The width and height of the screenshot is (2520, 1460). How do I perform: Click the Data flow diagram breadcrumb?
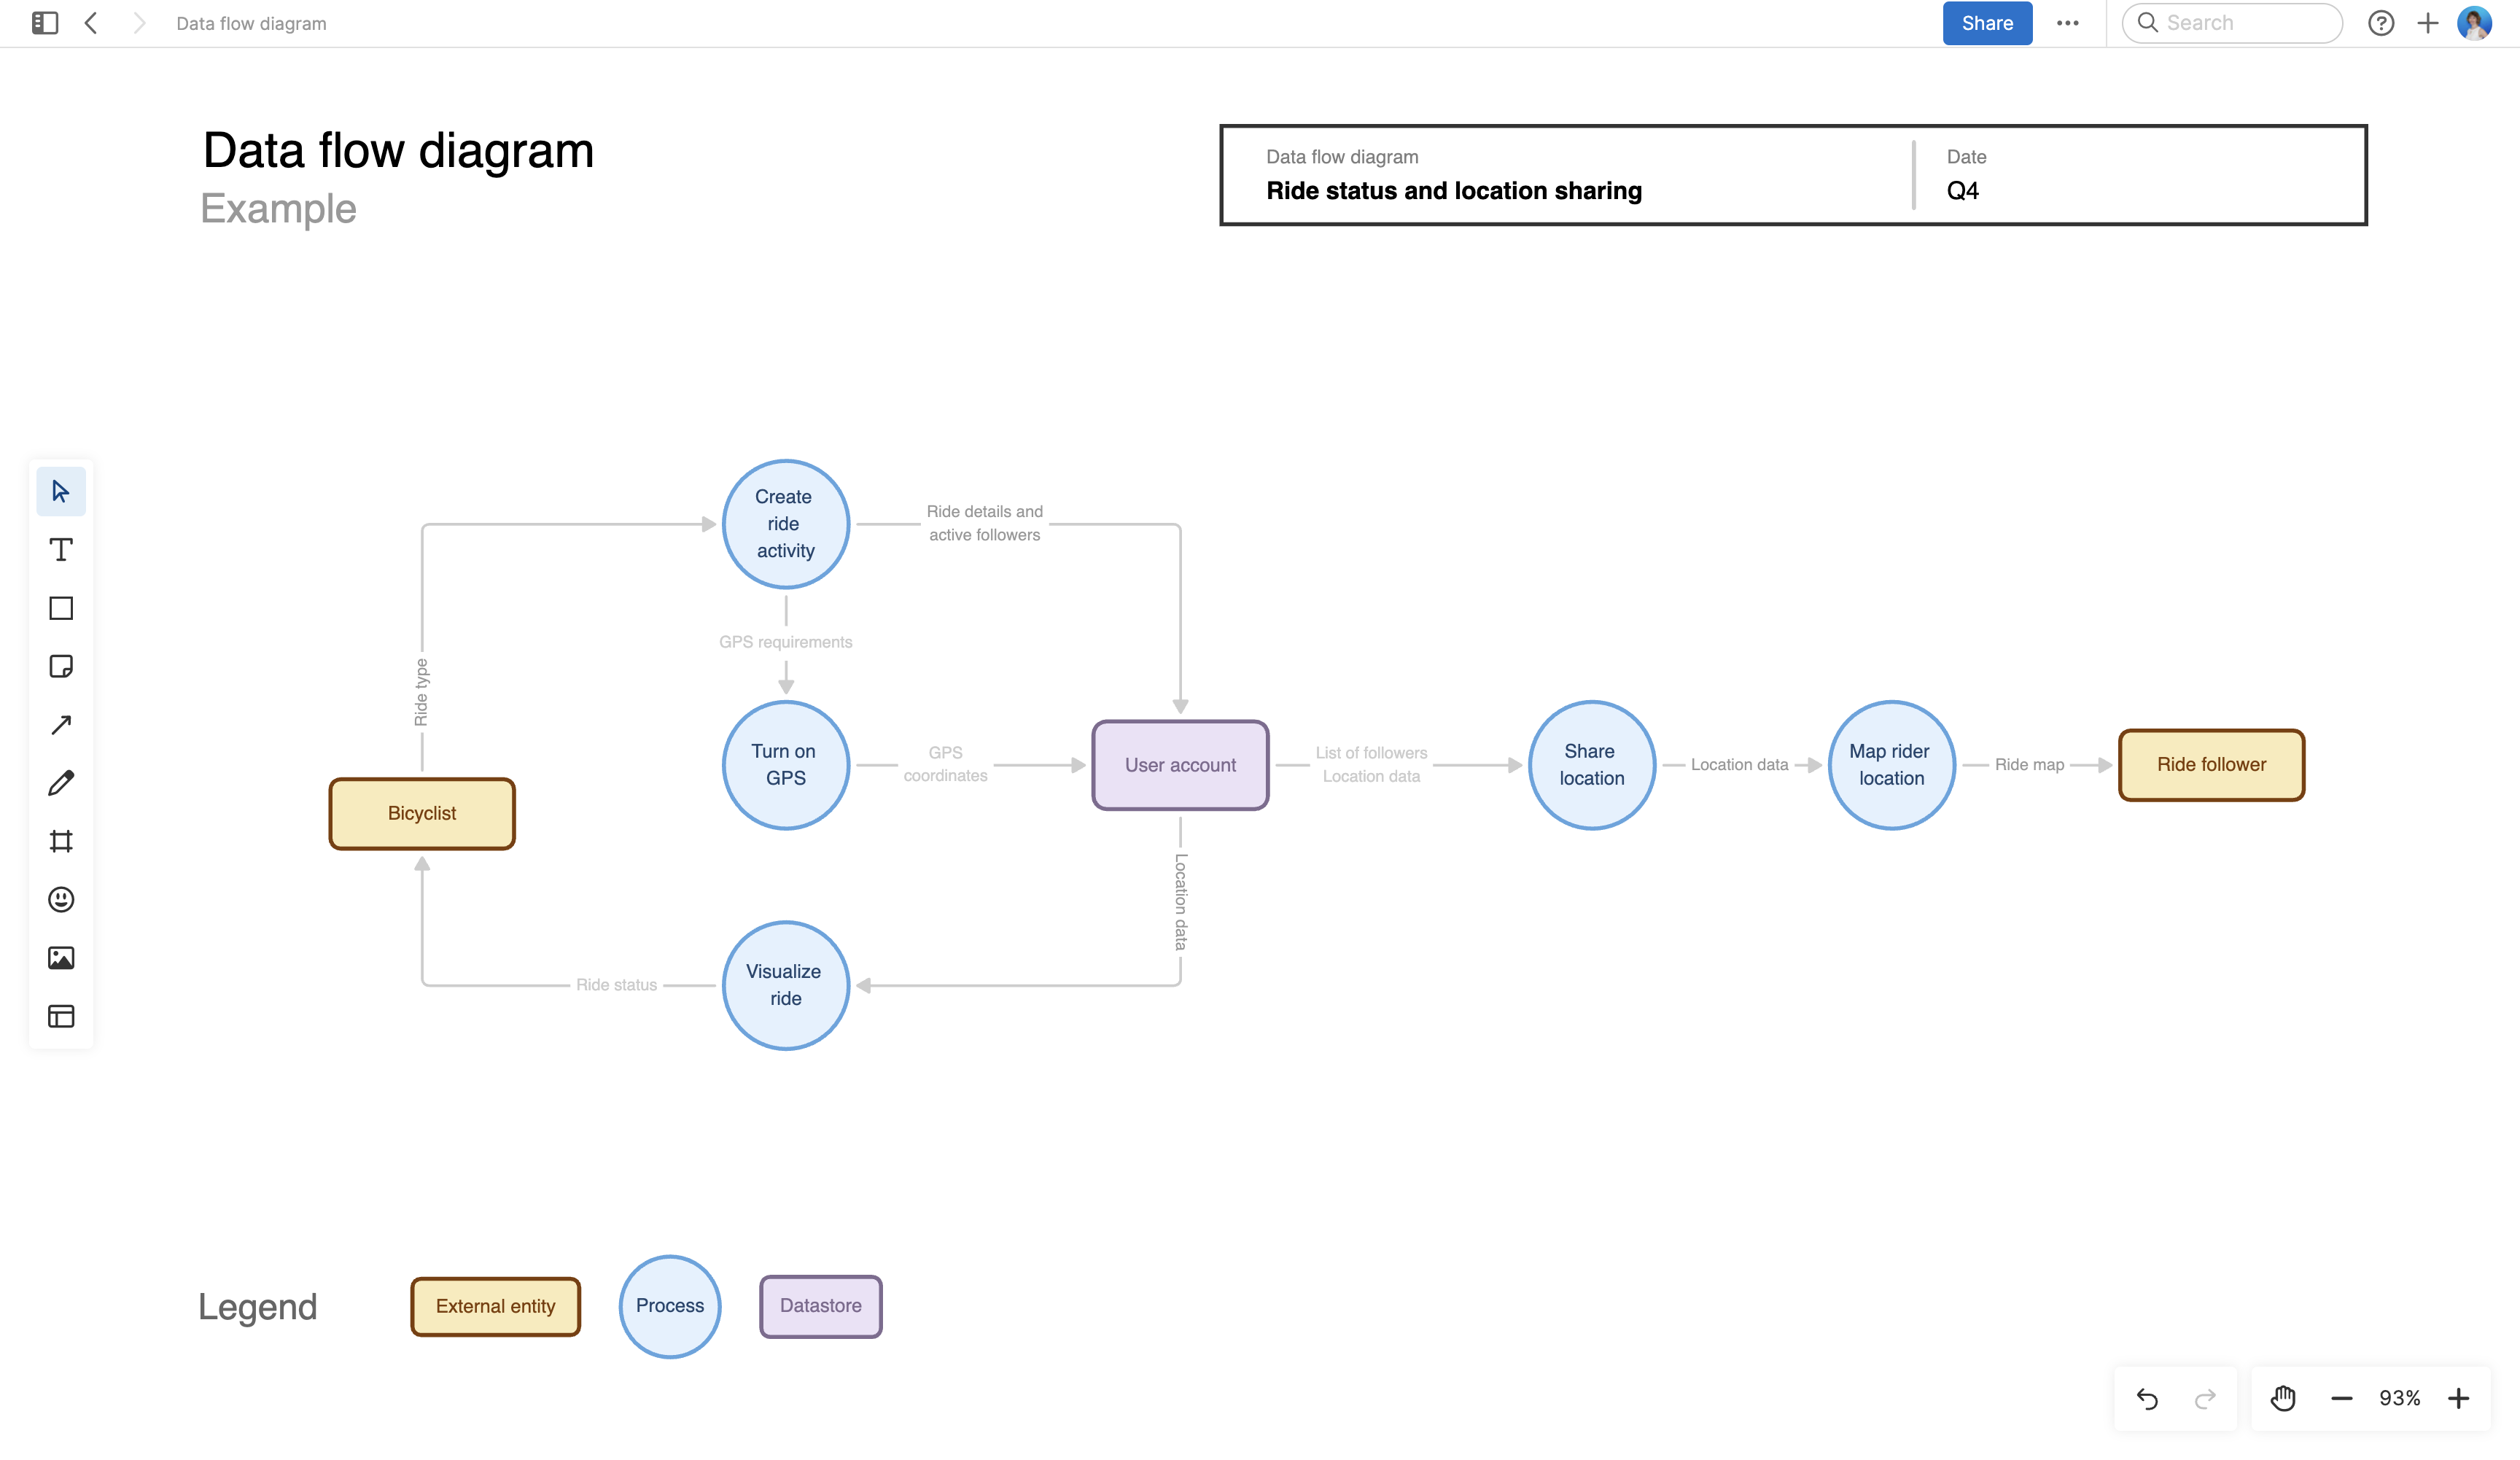(x=250, y=22)
